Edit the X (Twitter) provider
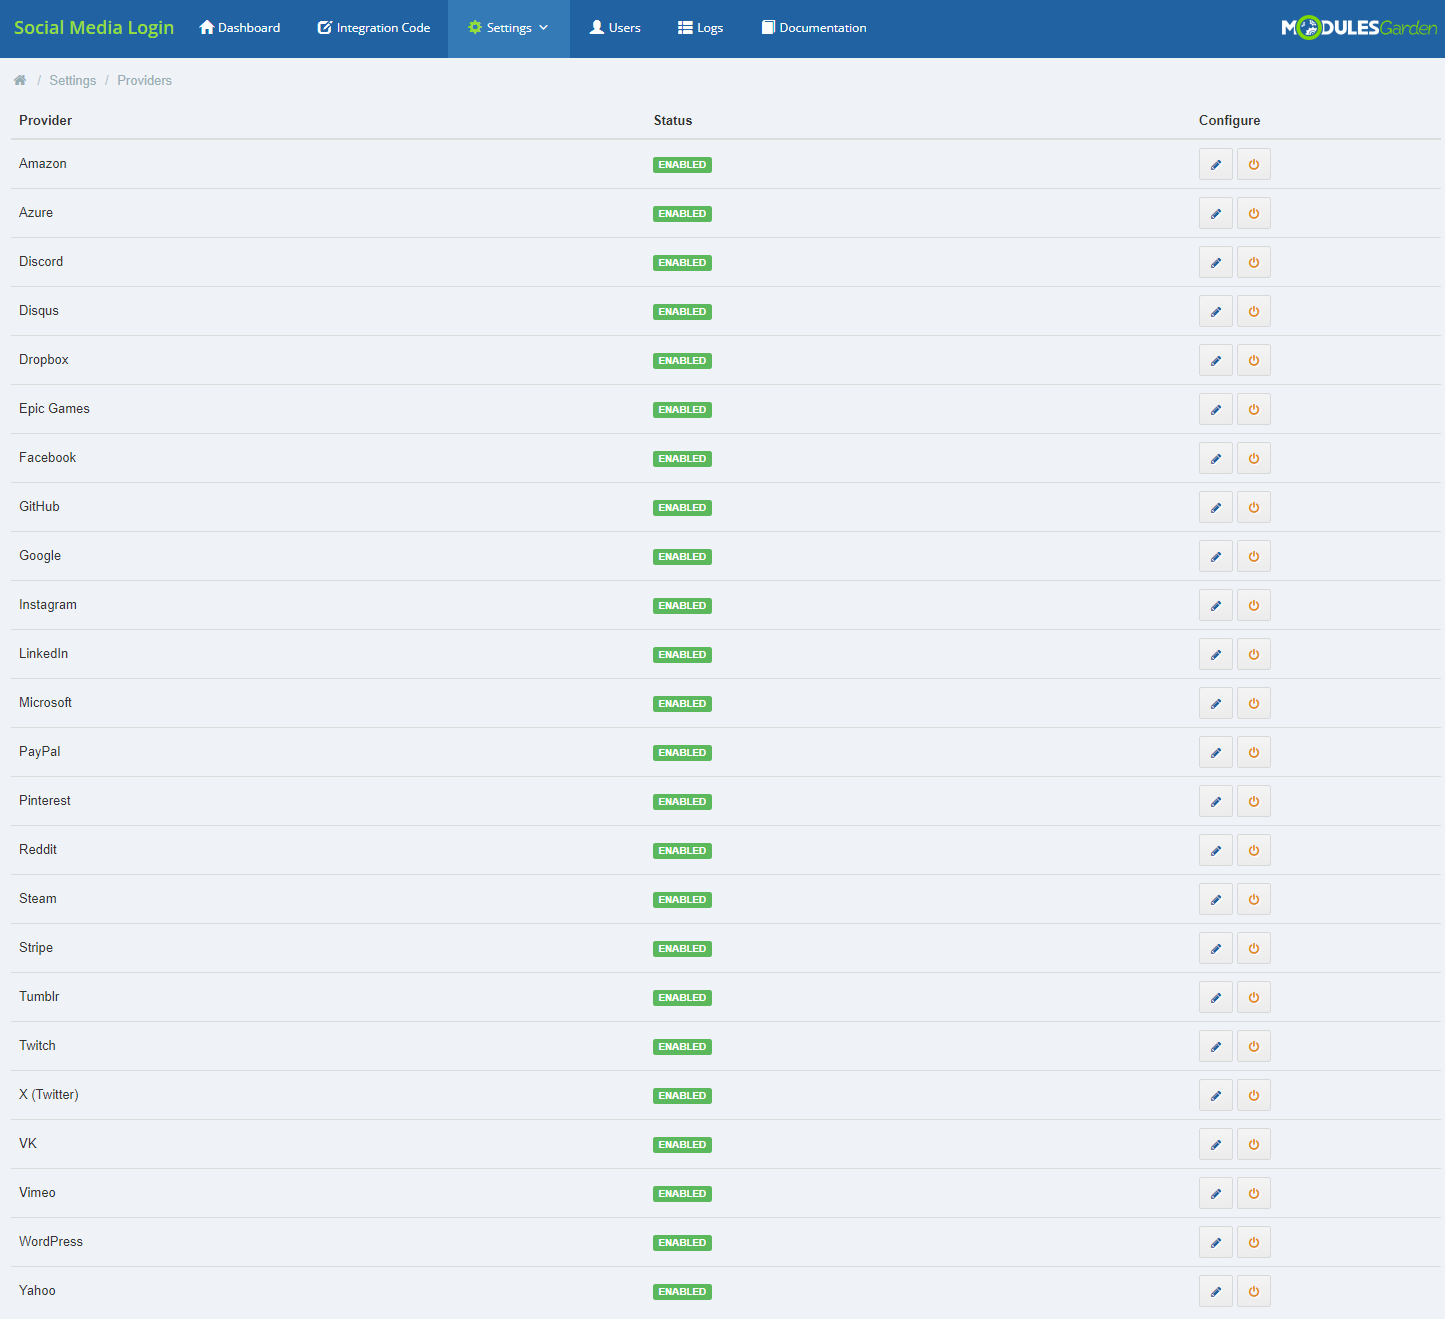 tap(1215, 1094)
